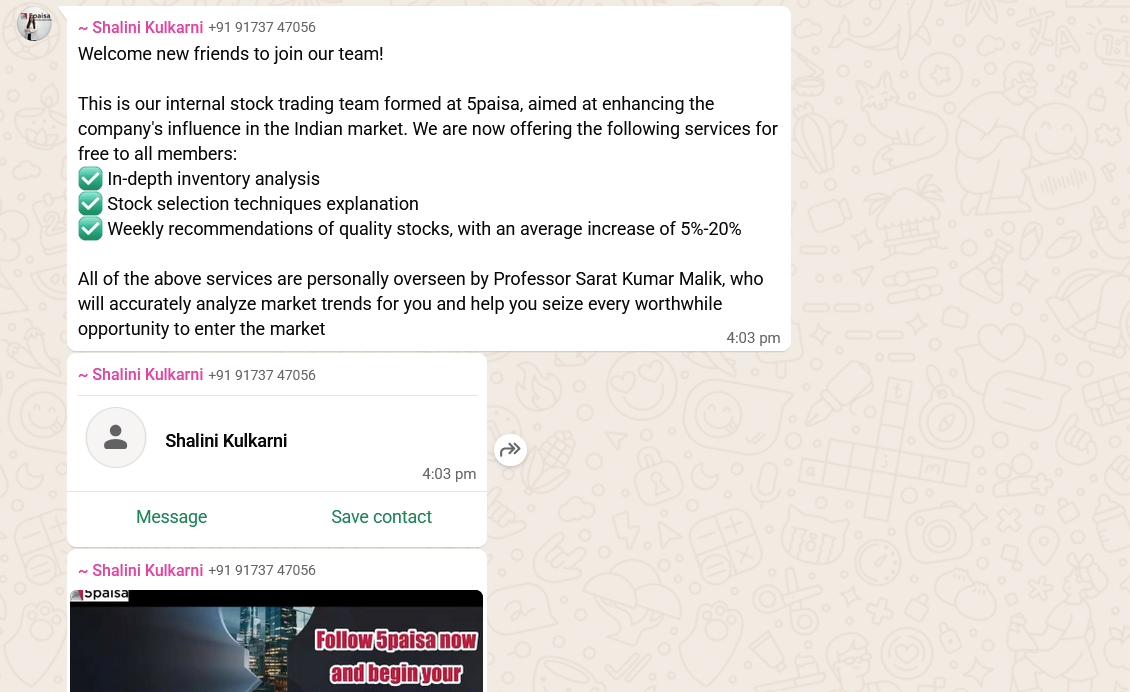The width and height of the screenshot is (1130, 692).
Task: Click the green checkmark beside In-depth inventory analysis
Action: 90,179
